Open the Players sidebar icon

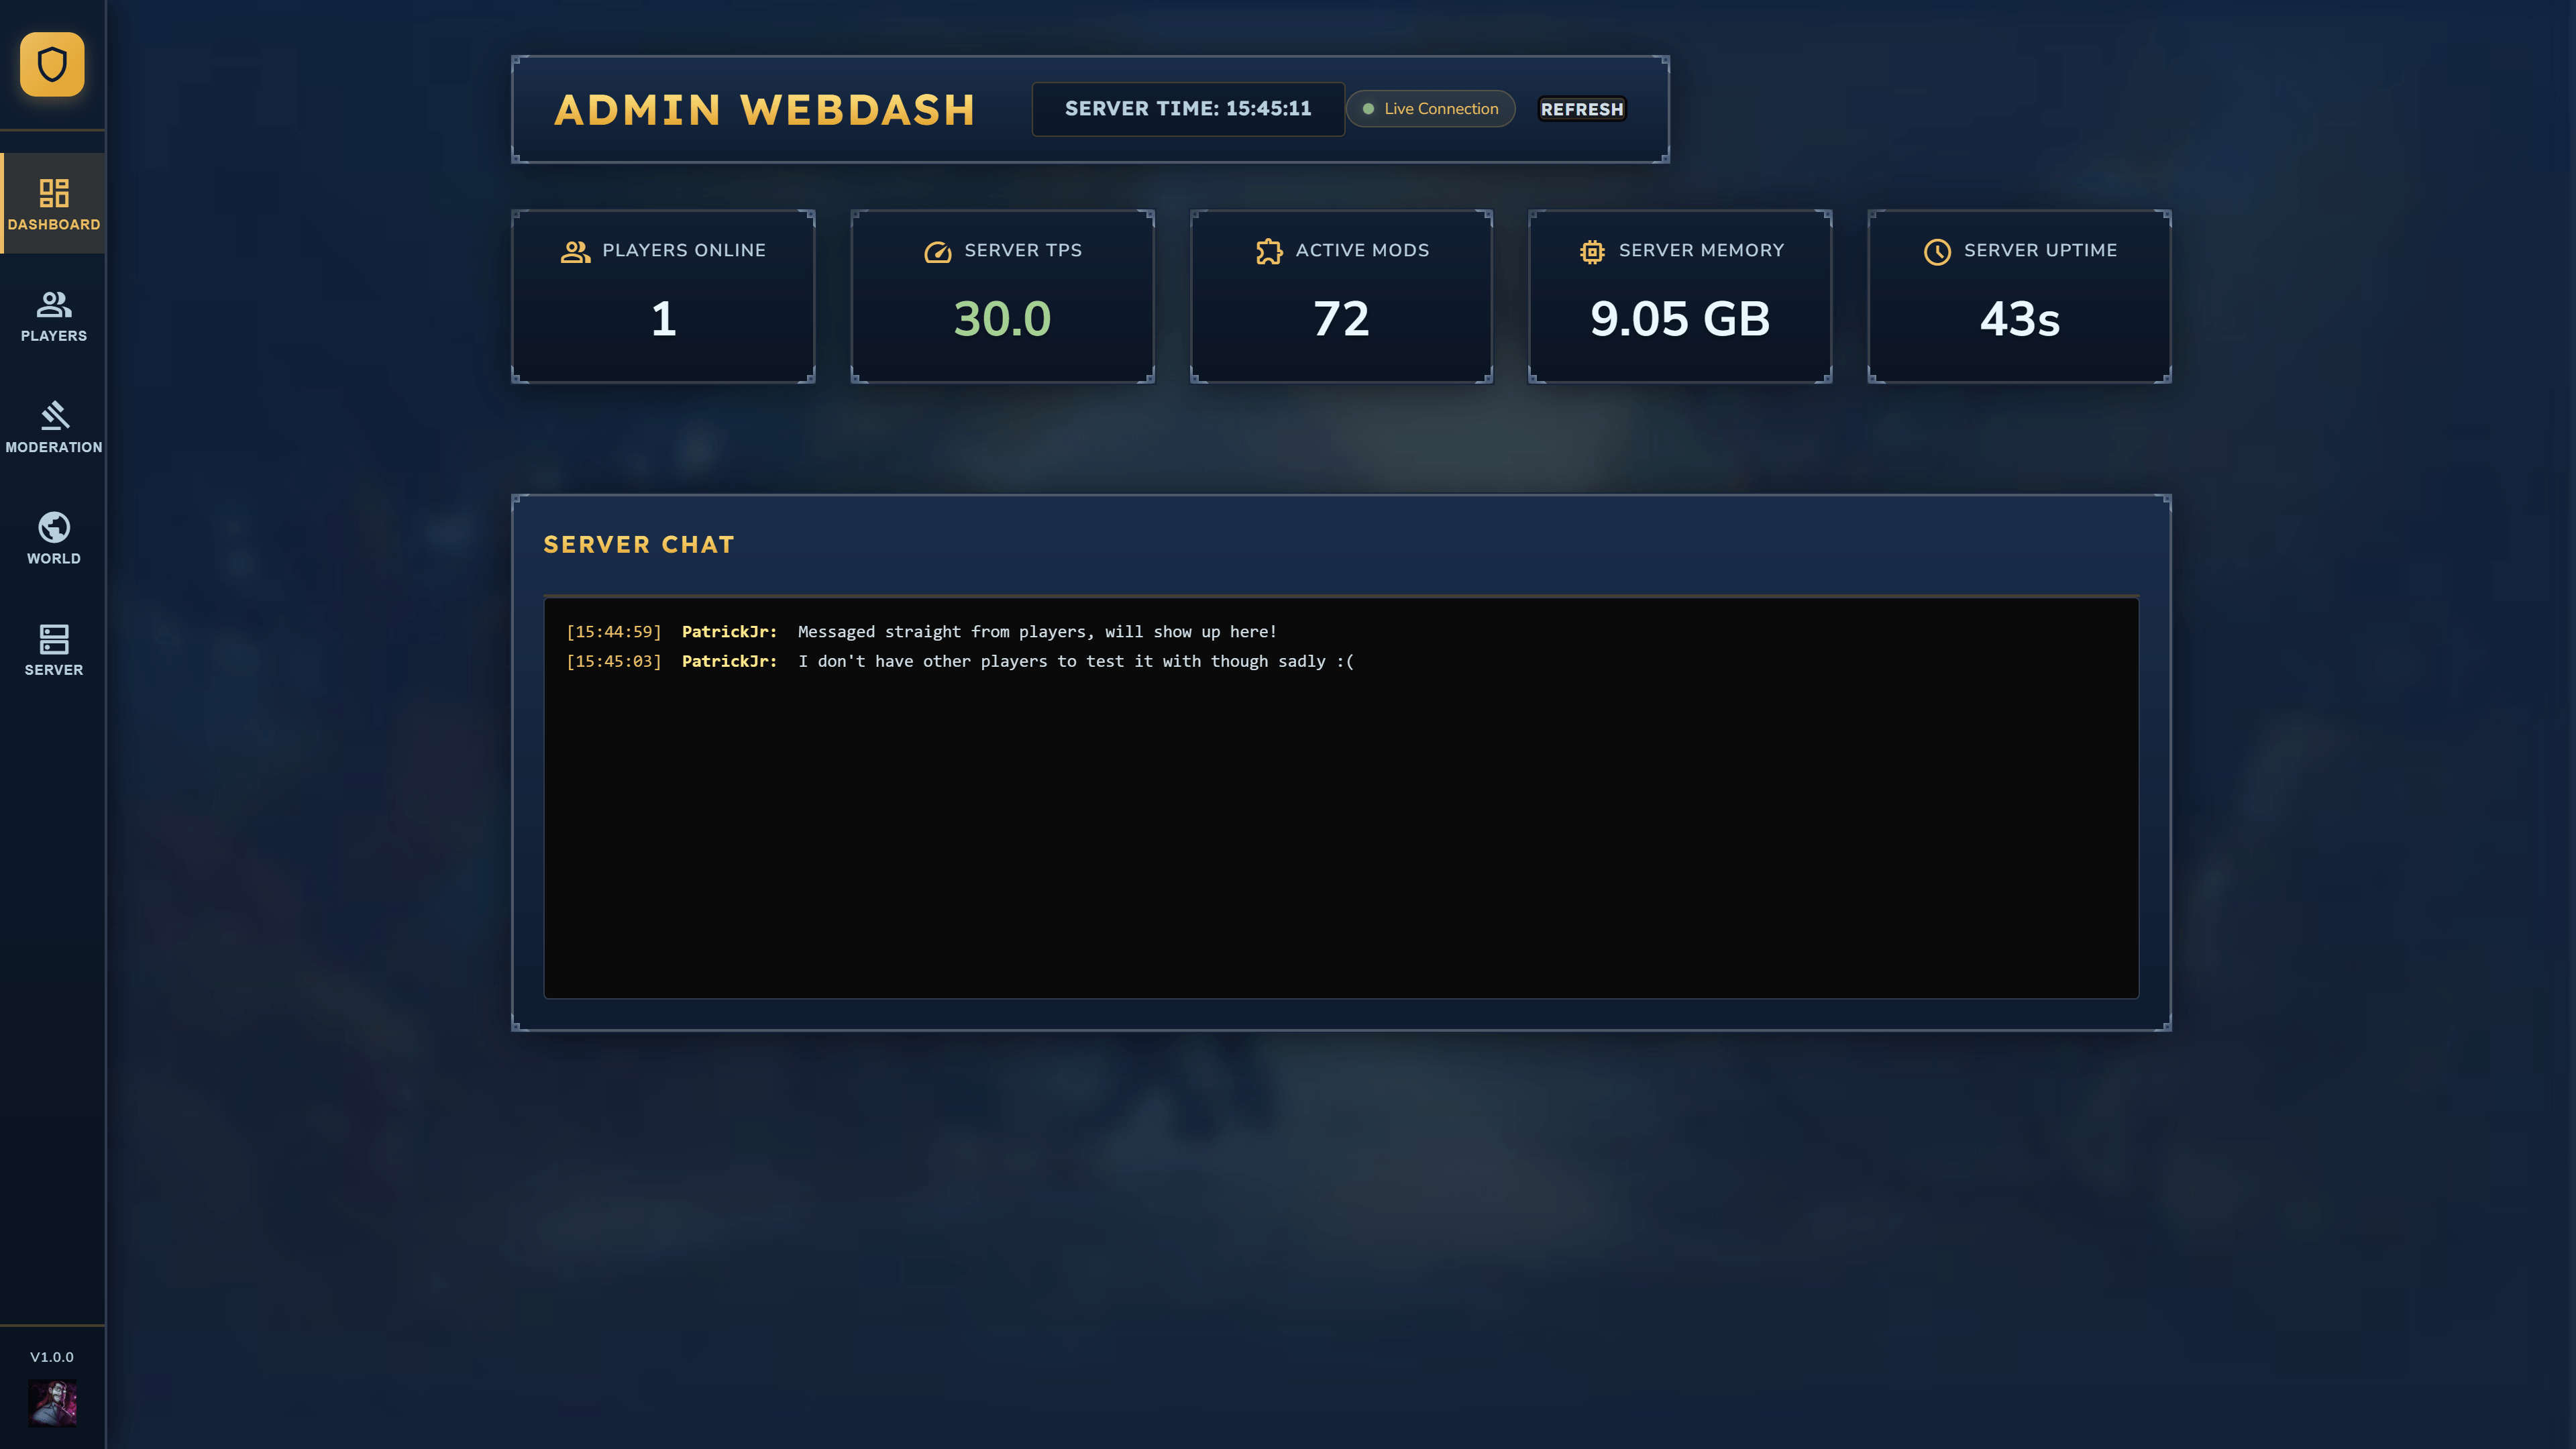pyautogui.click(x=54, y=304)
